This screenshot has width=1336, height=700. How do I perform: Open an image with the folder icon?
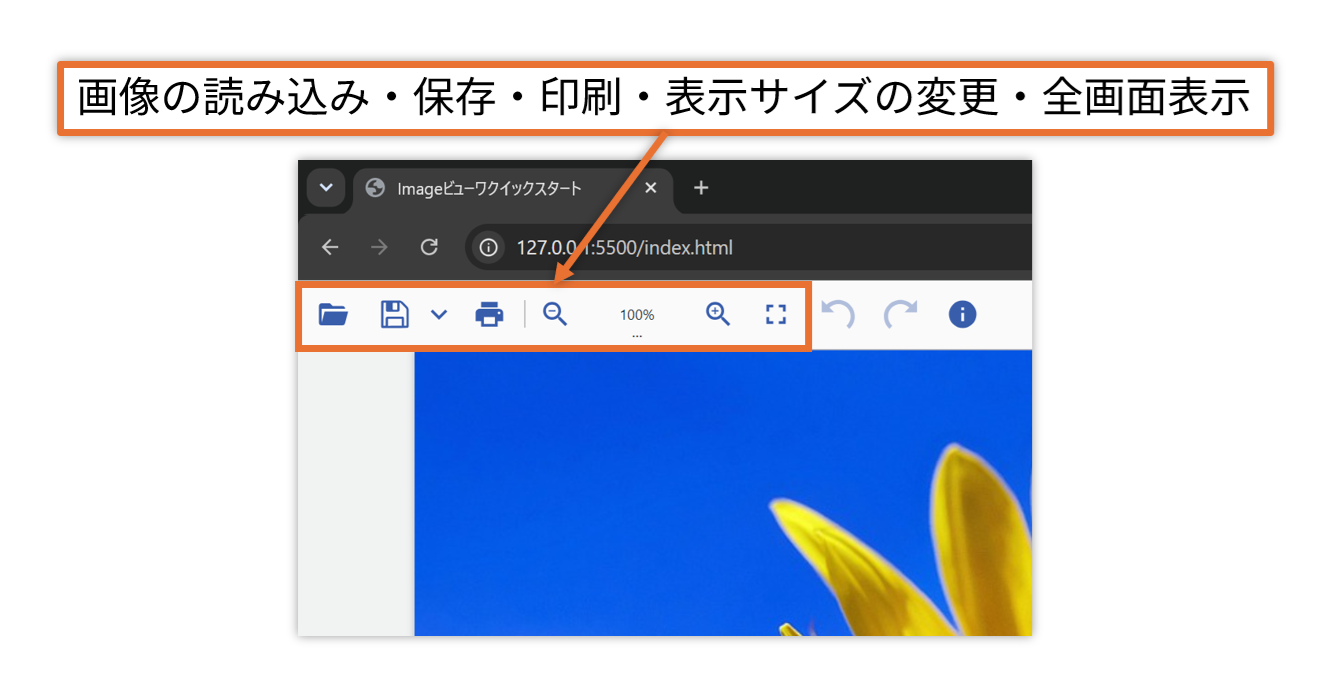[x=333, y=314]
